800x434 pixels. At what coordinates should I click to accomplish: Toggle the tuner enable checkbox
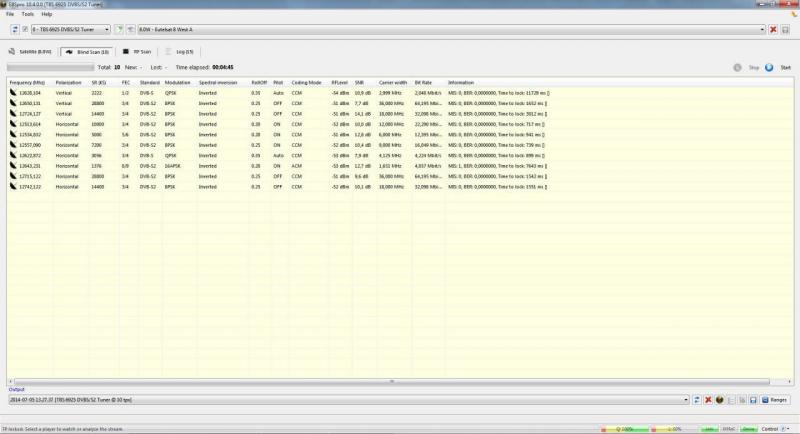tap(24, 30)
